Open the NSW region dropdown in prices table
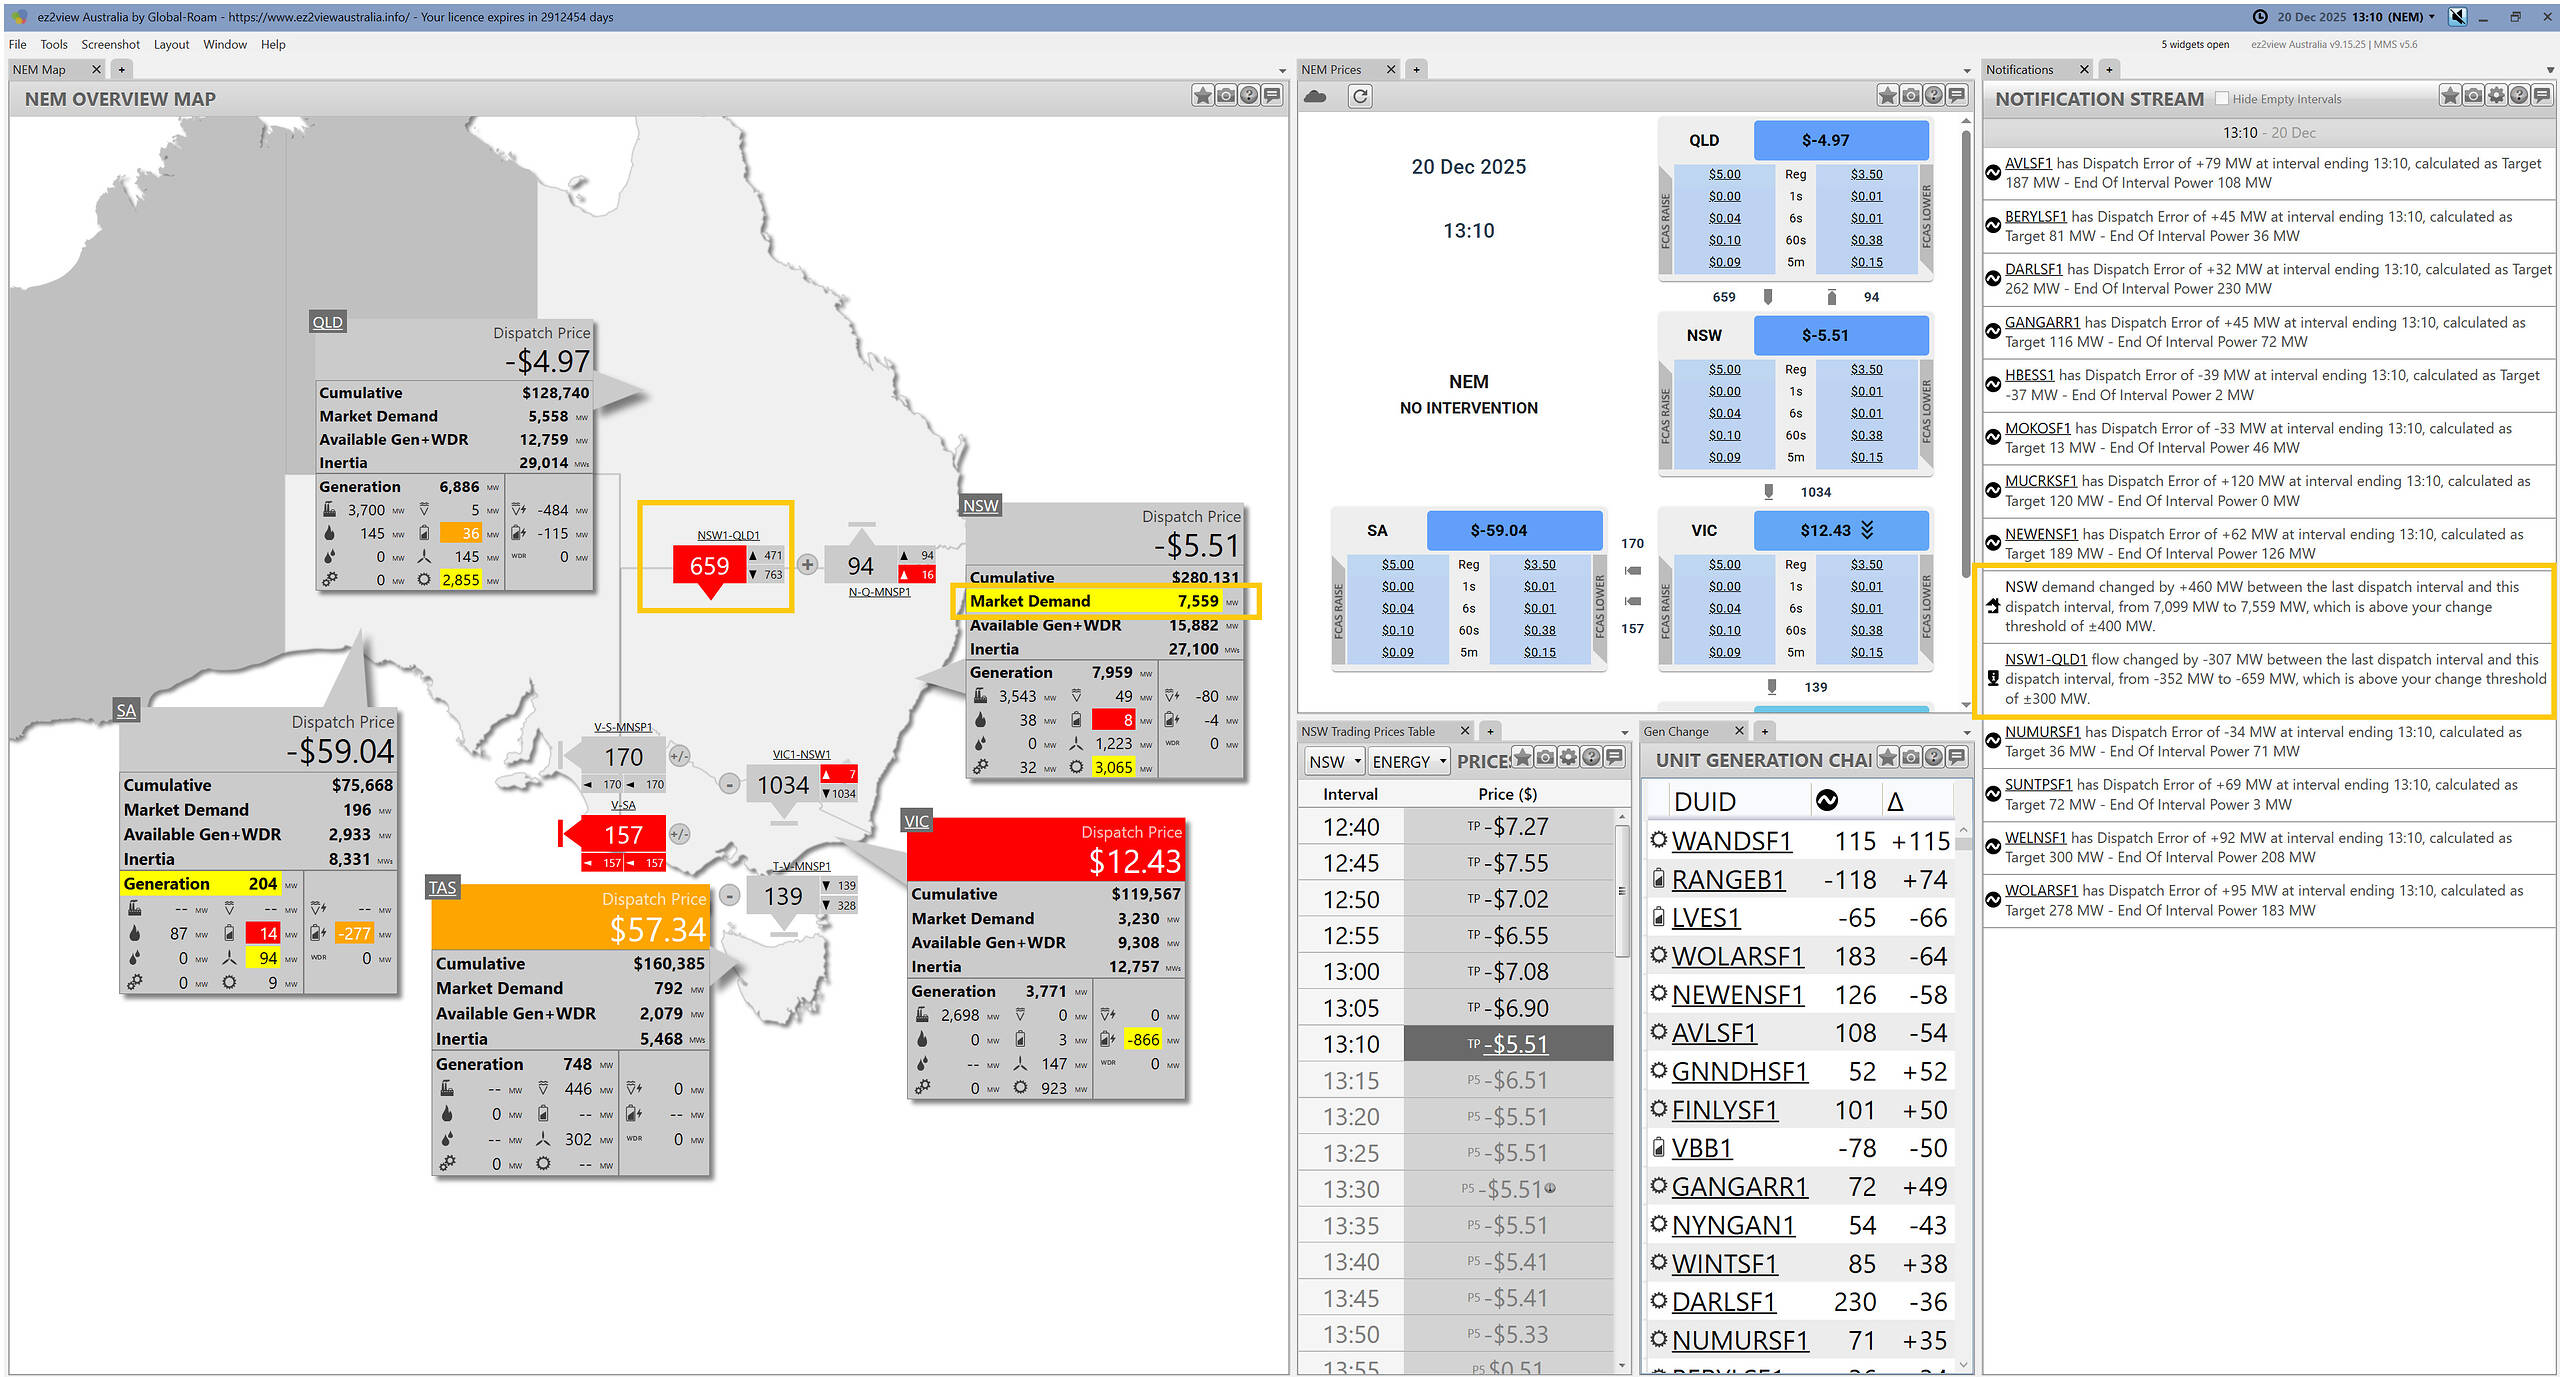This screenshot has width=2560, height=1377. coord(1335,762)
